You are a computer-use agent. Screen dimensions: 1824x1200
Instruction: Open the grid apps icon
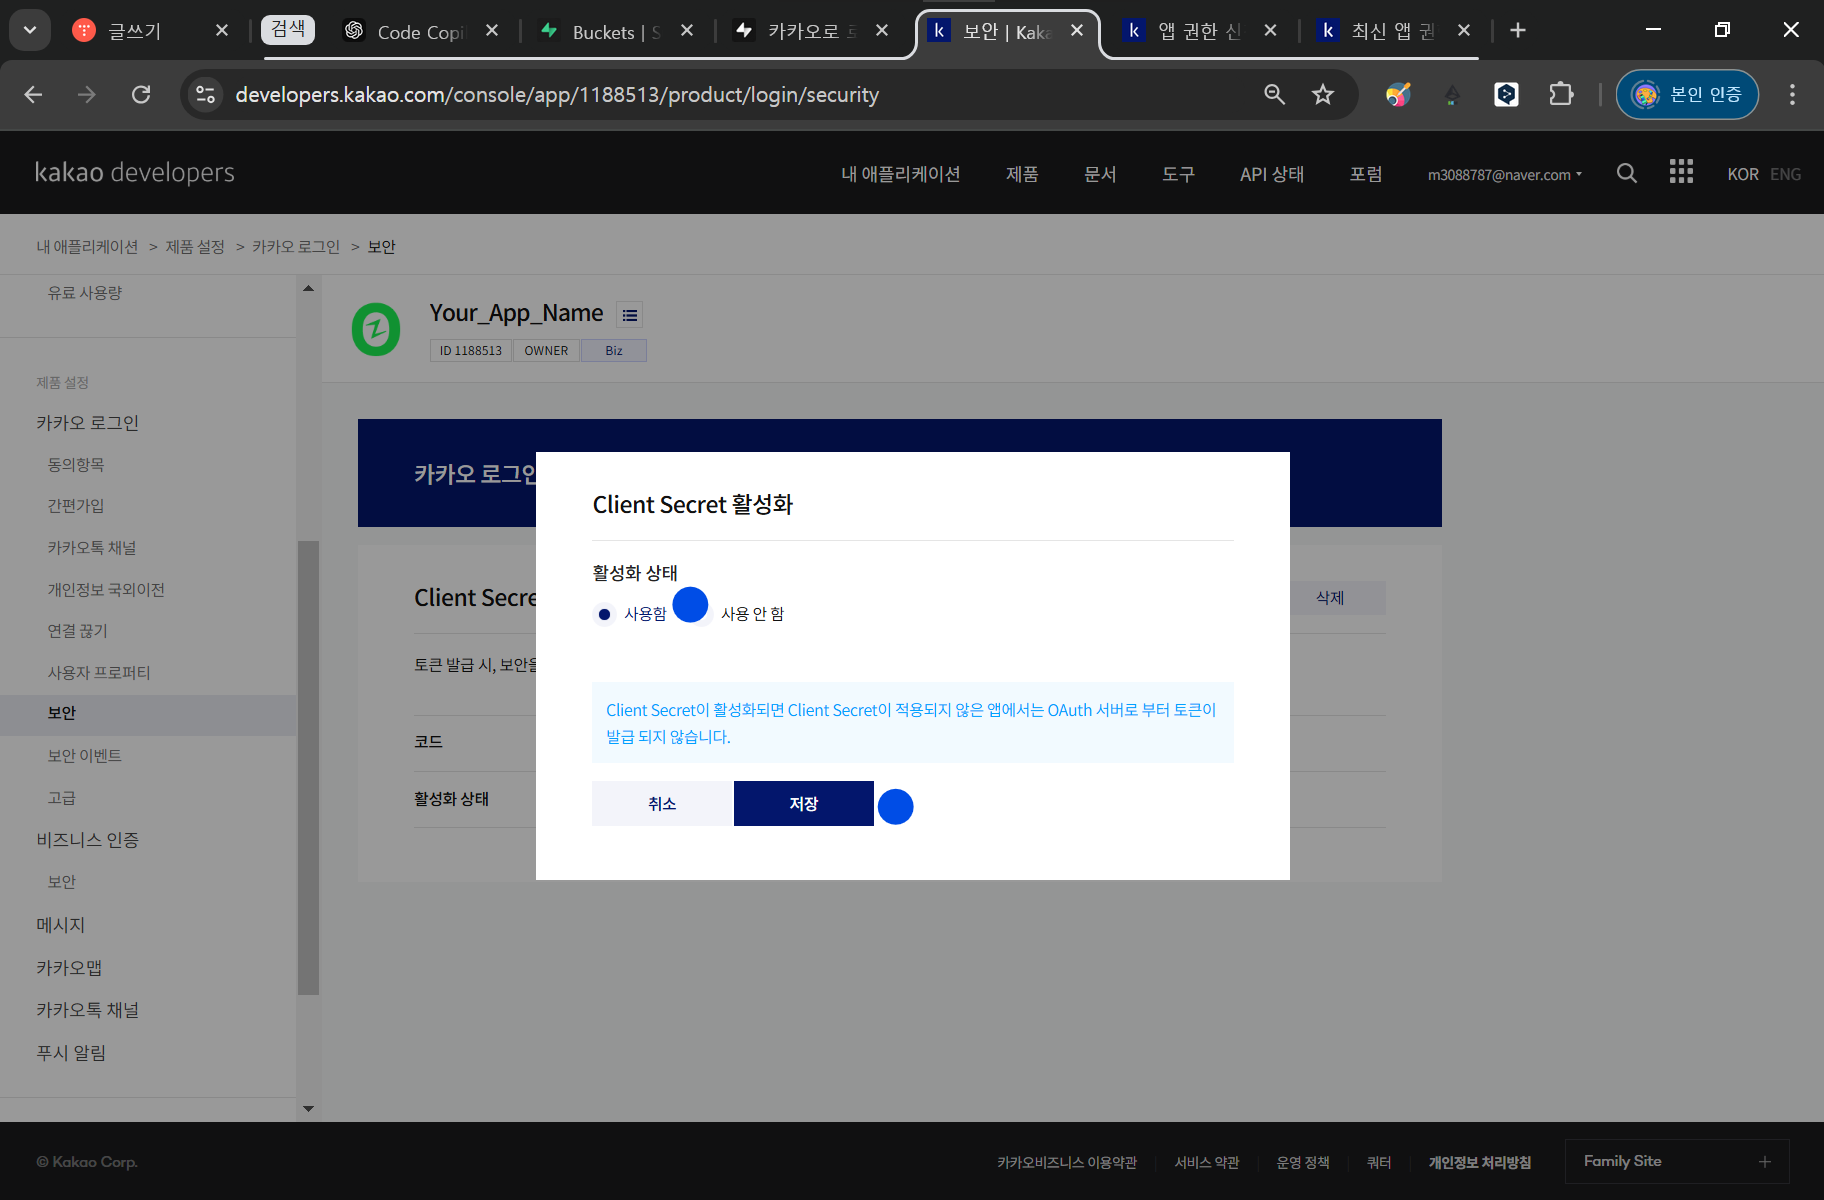(1681, 171)
